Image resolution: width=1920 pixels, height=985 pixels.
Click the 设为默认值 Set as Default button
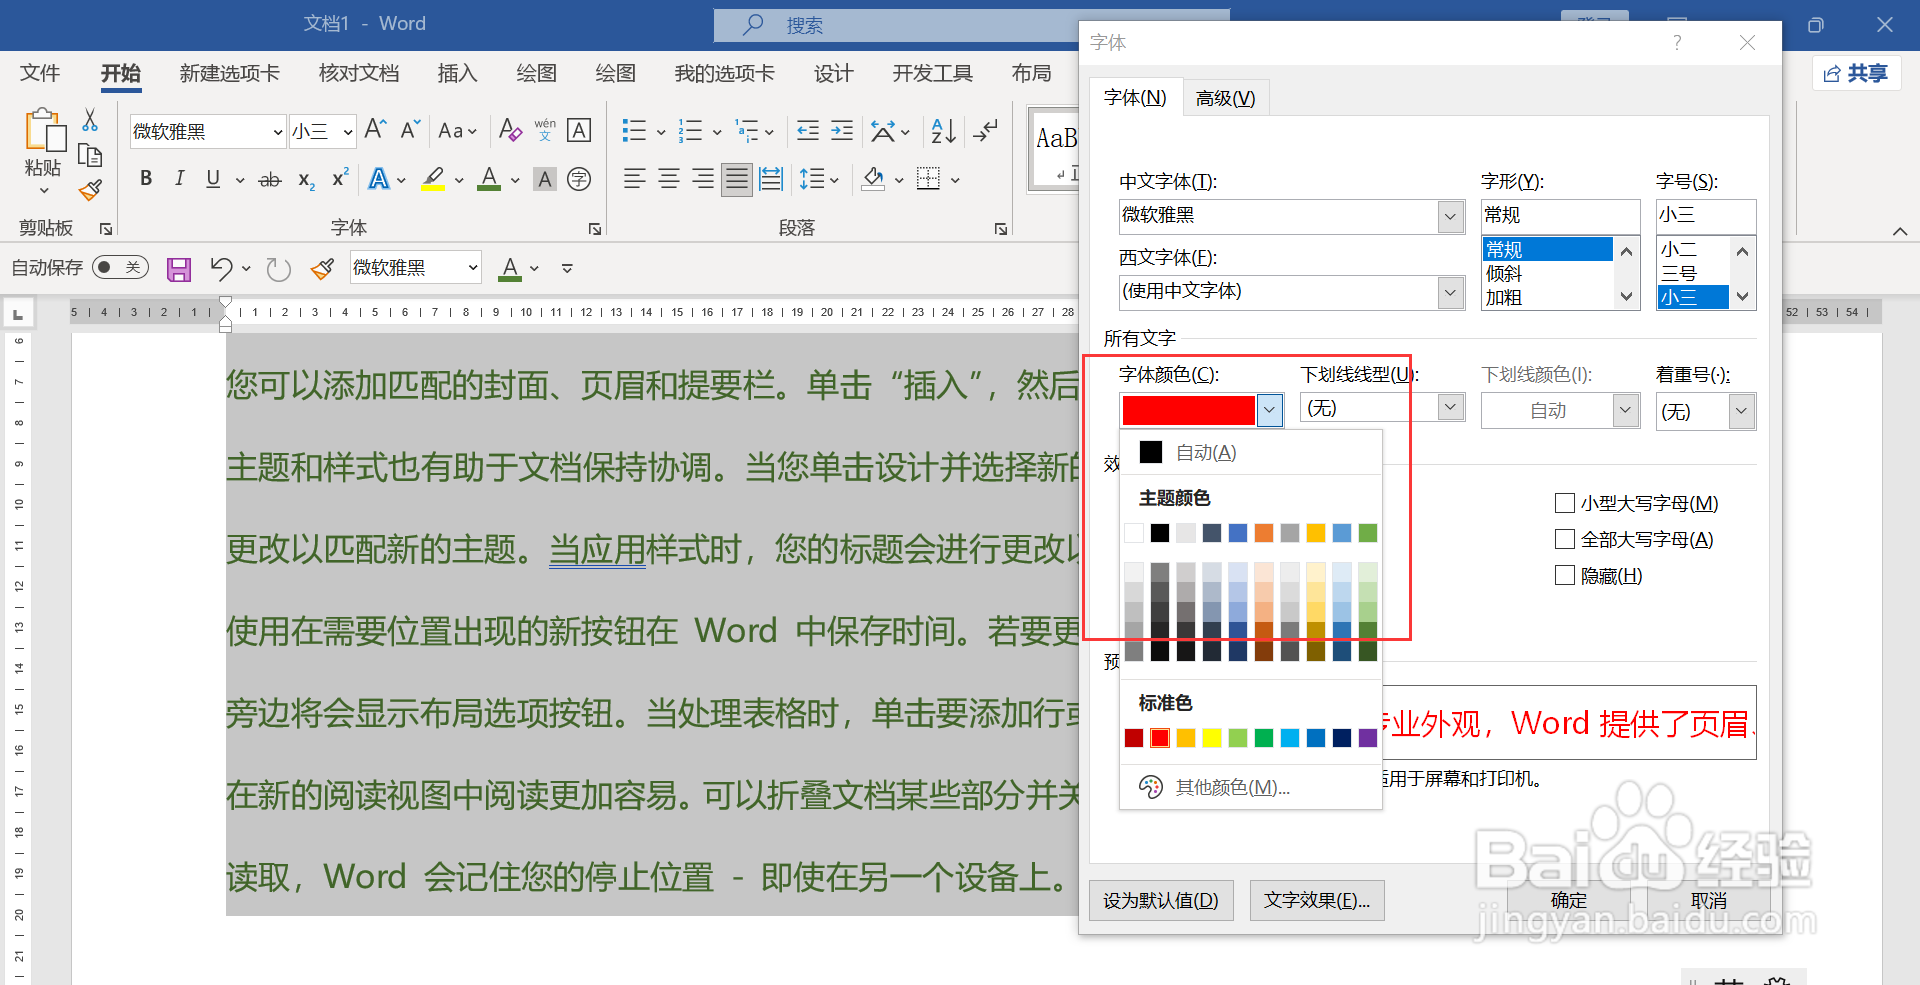pyautogui.click(x=1161, y=900)
